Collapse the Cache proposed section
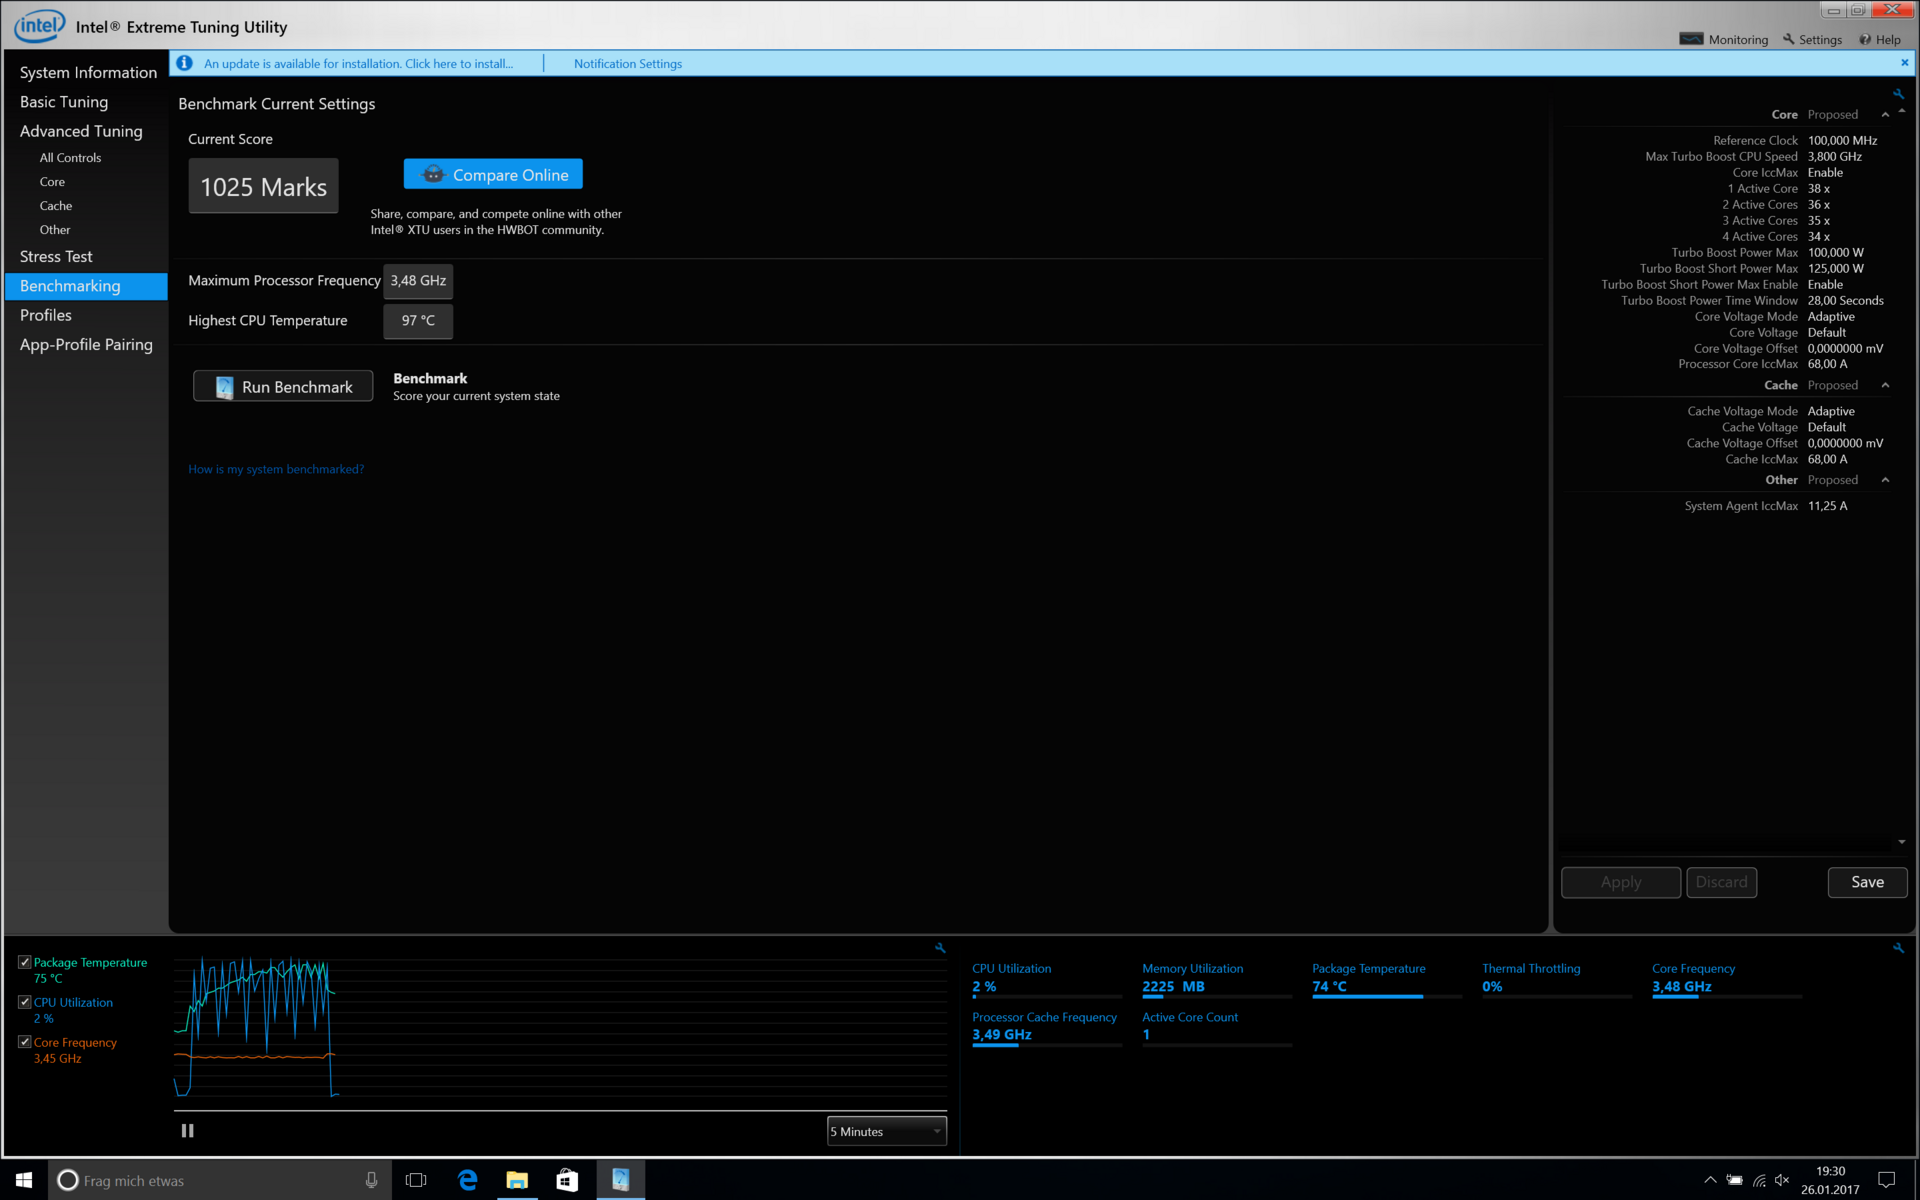1920x1200 pixels. point(1885,385)
